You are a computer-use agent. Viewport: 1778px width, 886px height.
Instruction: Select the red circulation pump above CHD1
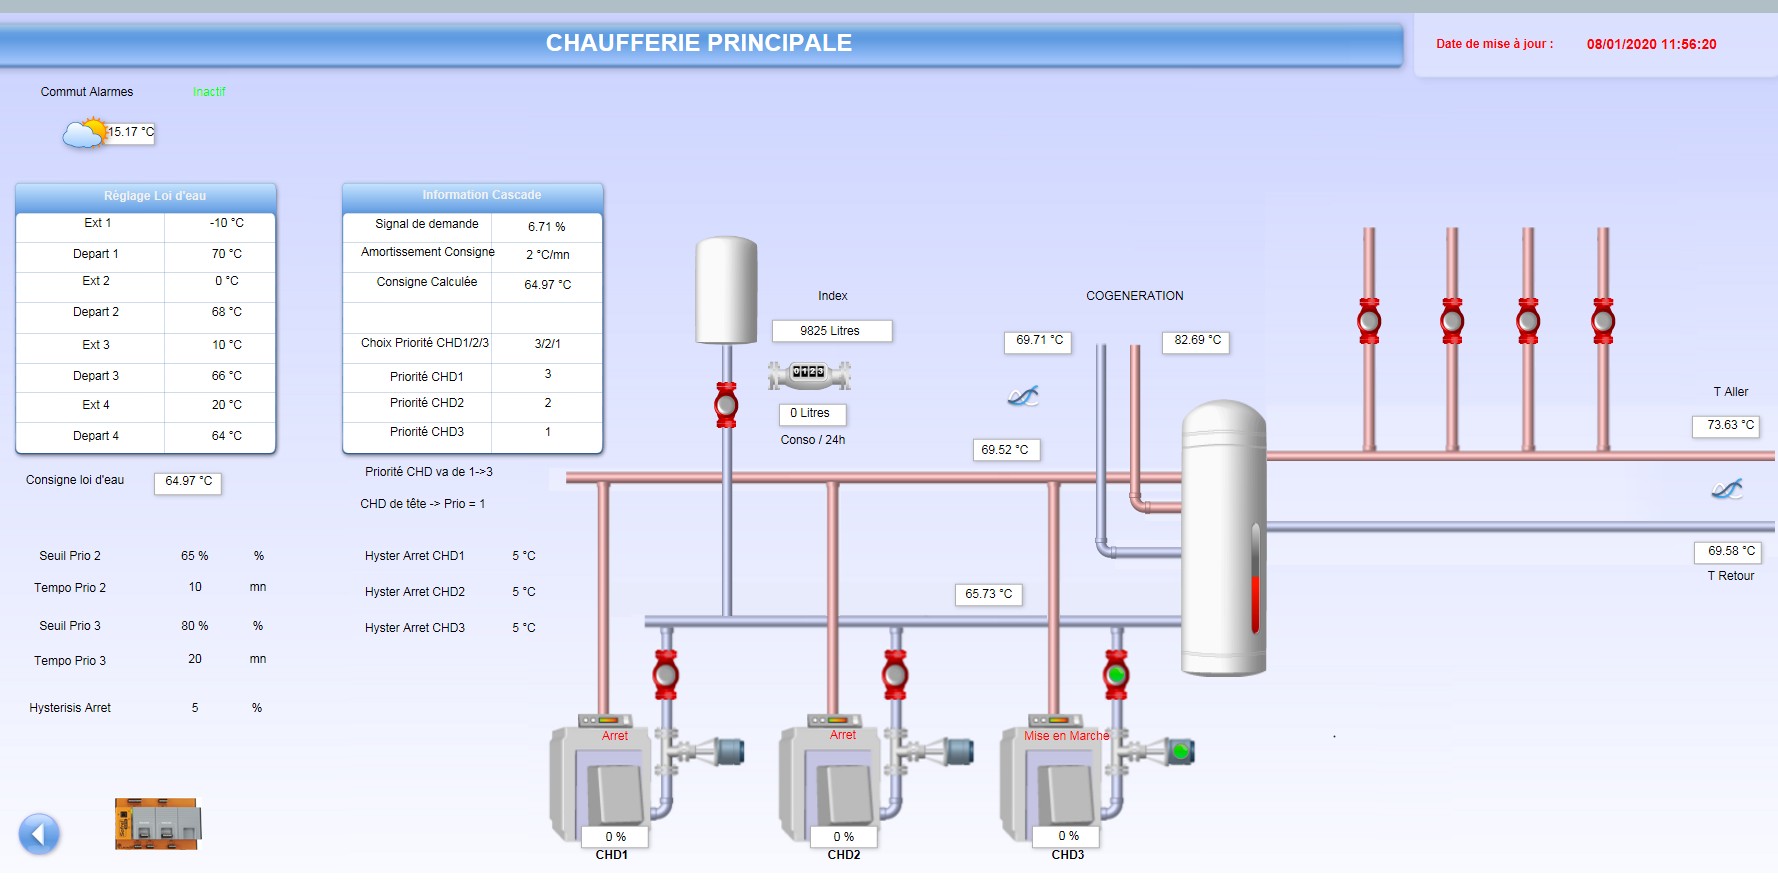pyautogui.click(x=666, y=674)
